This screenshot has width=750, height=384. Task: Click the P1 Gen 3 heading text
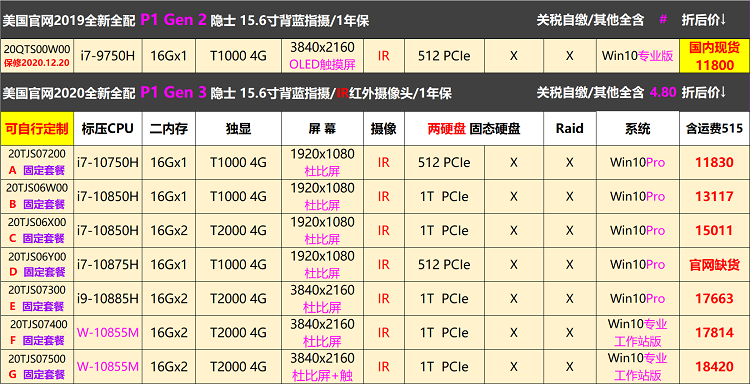point(174,92)
